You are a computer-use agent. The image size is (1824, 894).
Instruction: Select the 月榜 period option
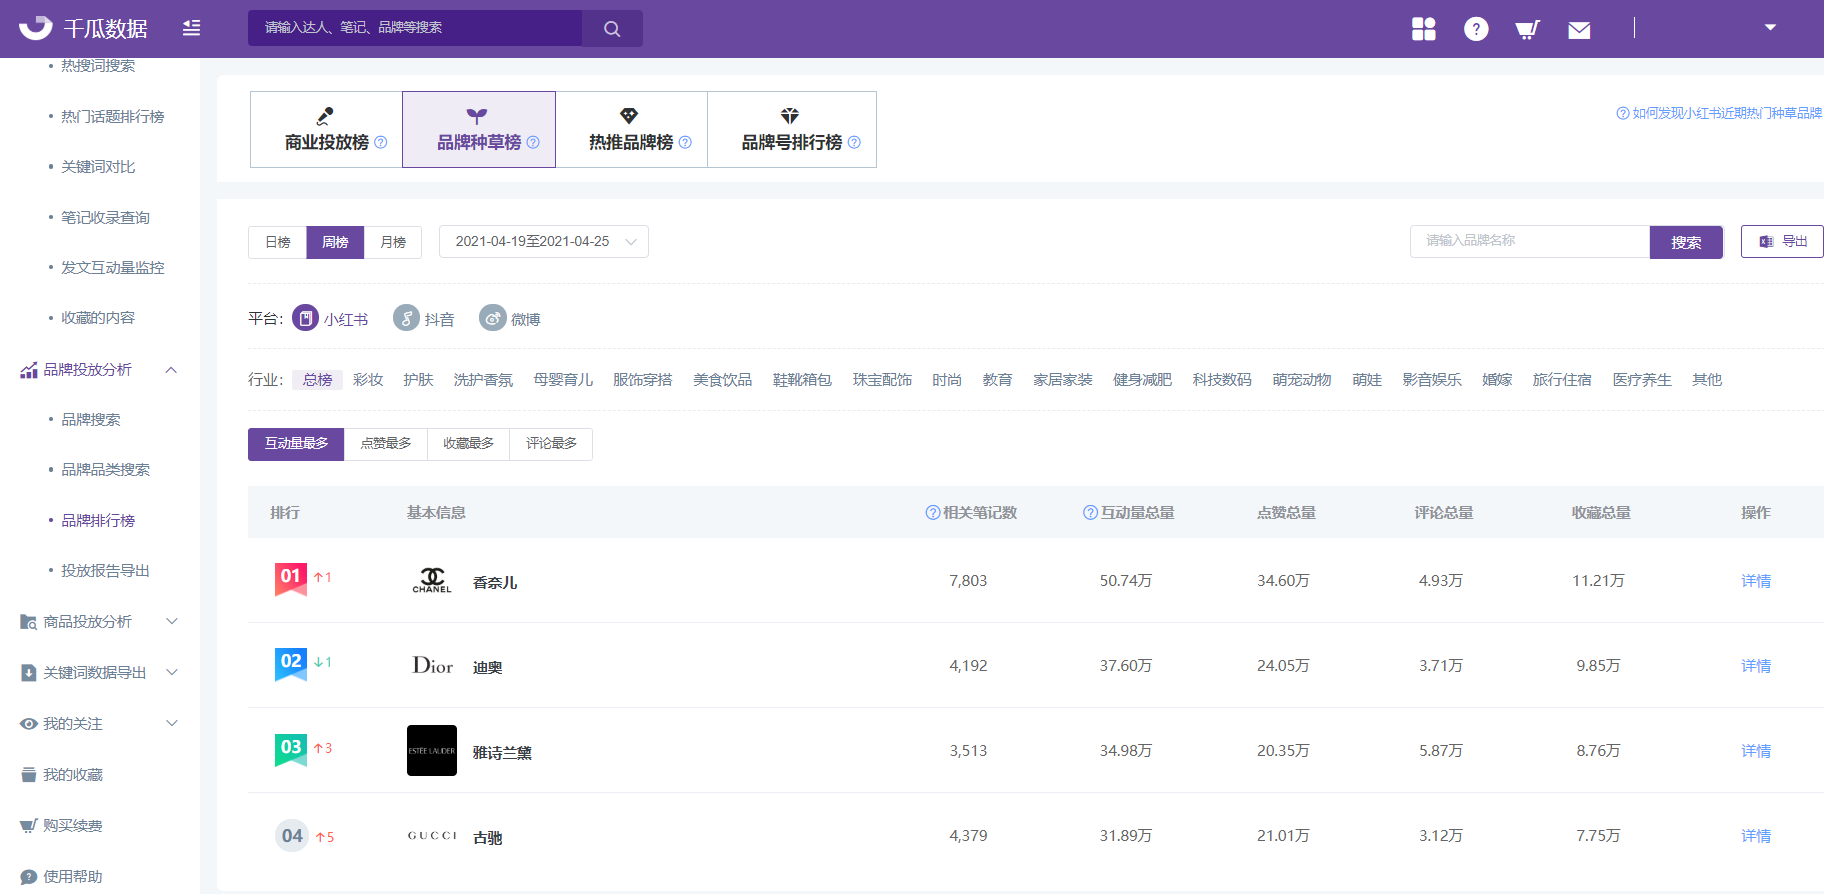[393, 242]
